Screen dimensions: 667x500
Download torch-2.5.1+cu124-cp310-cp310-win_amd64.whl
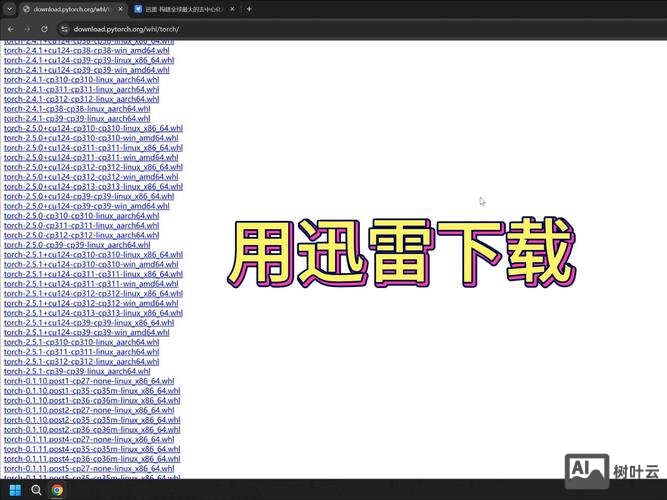91,264
